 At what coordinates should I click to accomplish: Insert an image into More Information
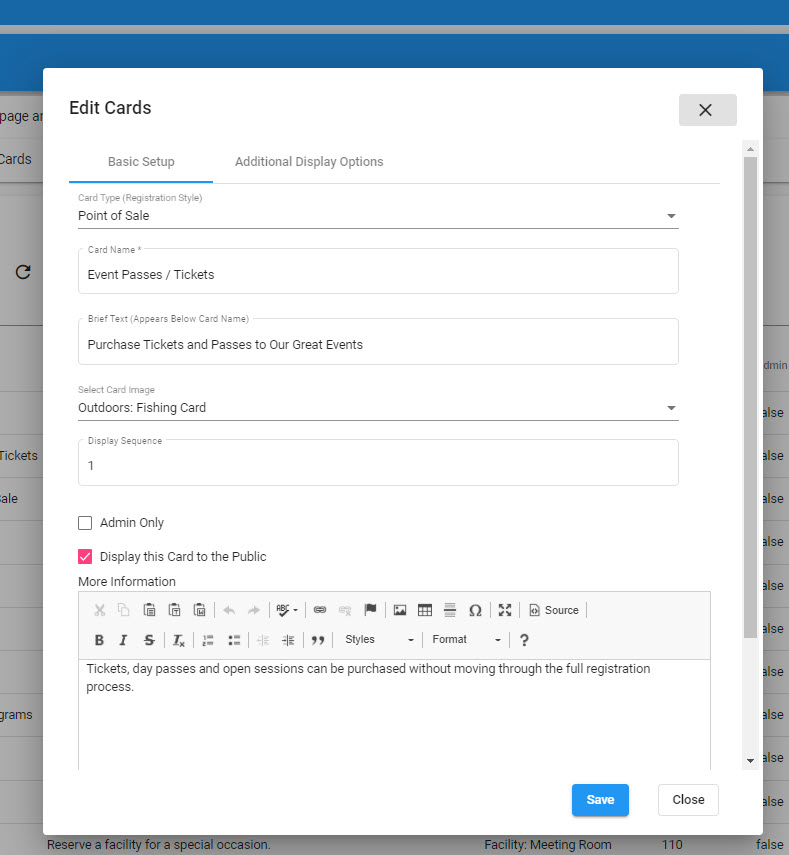pos(400,610)
